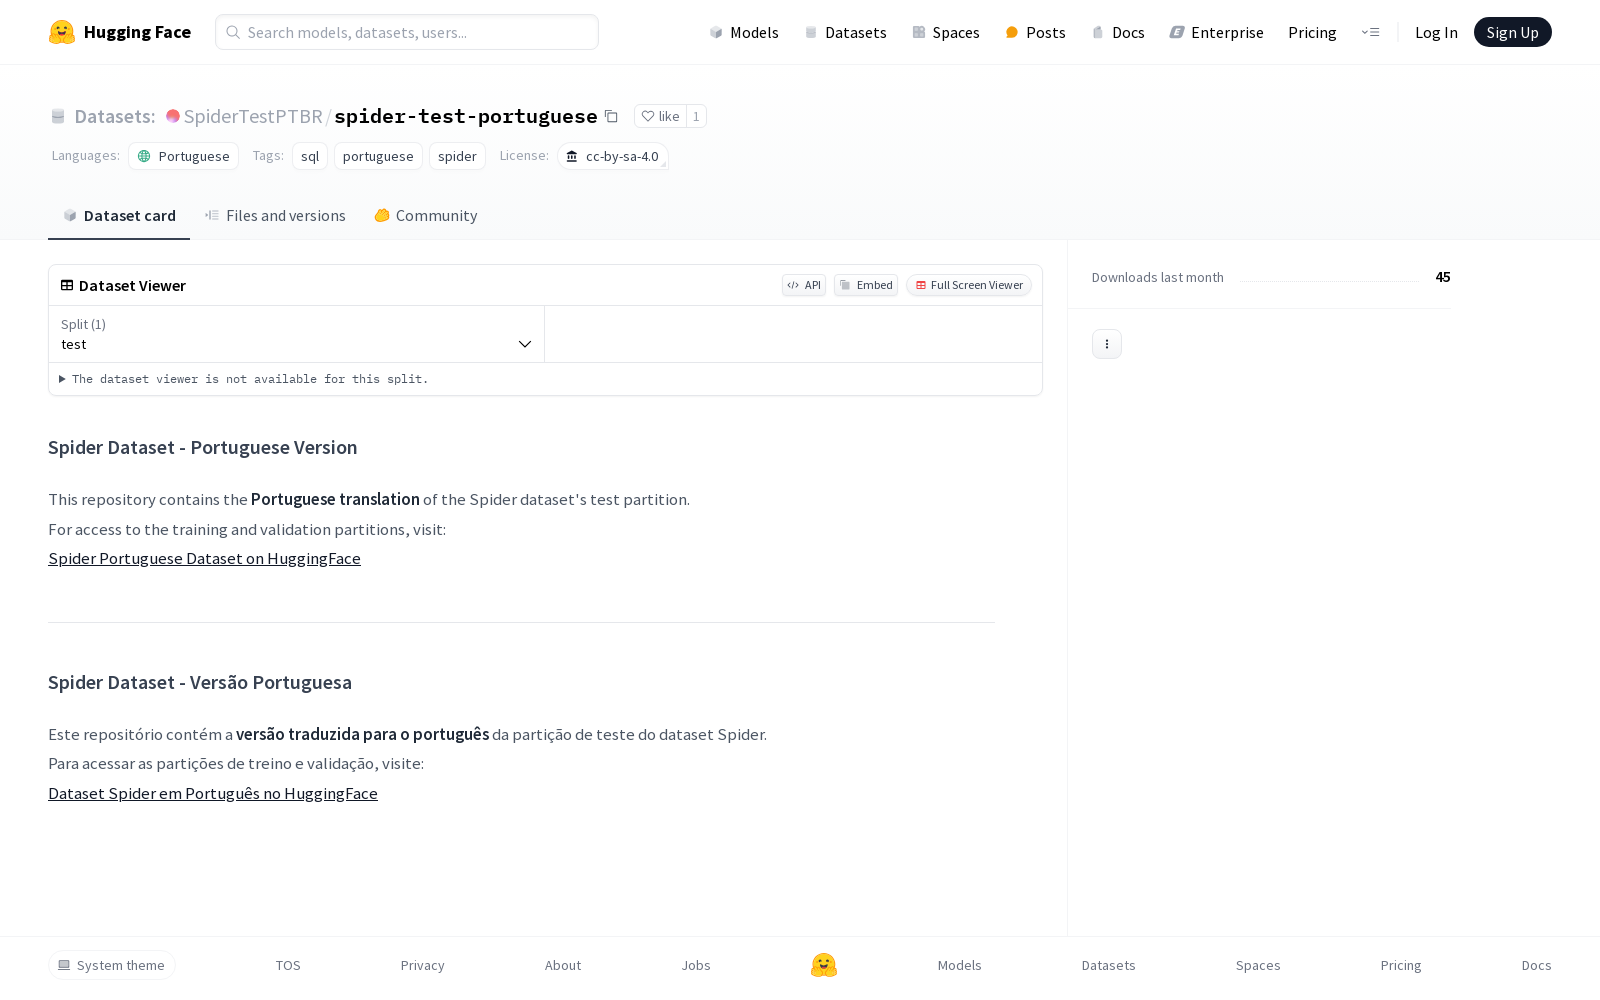This screenshot has width=1600, height=1000.
Task: Click the footer Hugging Face emoji icon
Action: [x=824, y=965]
